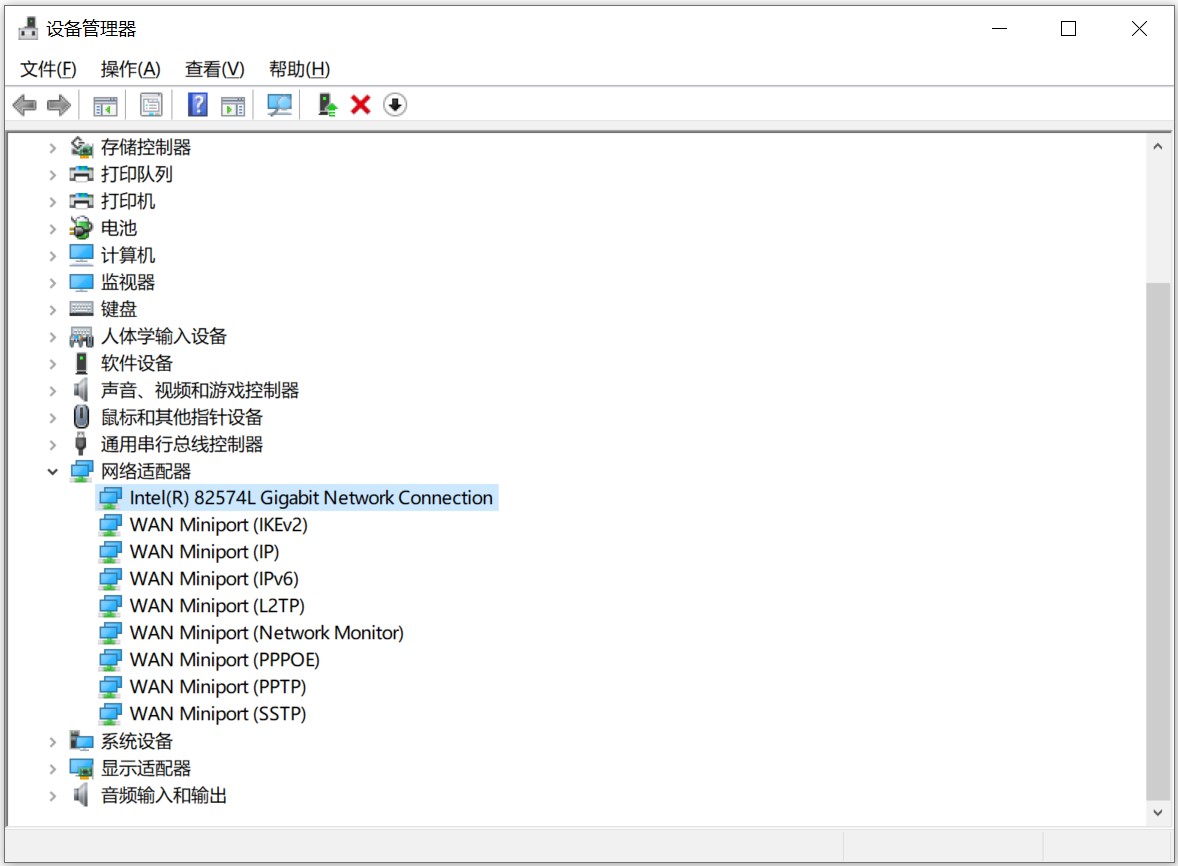The height and width of the screenshot is (866, 1178).
Task: Open the 查看(V) menu
Action: [215, 69]
